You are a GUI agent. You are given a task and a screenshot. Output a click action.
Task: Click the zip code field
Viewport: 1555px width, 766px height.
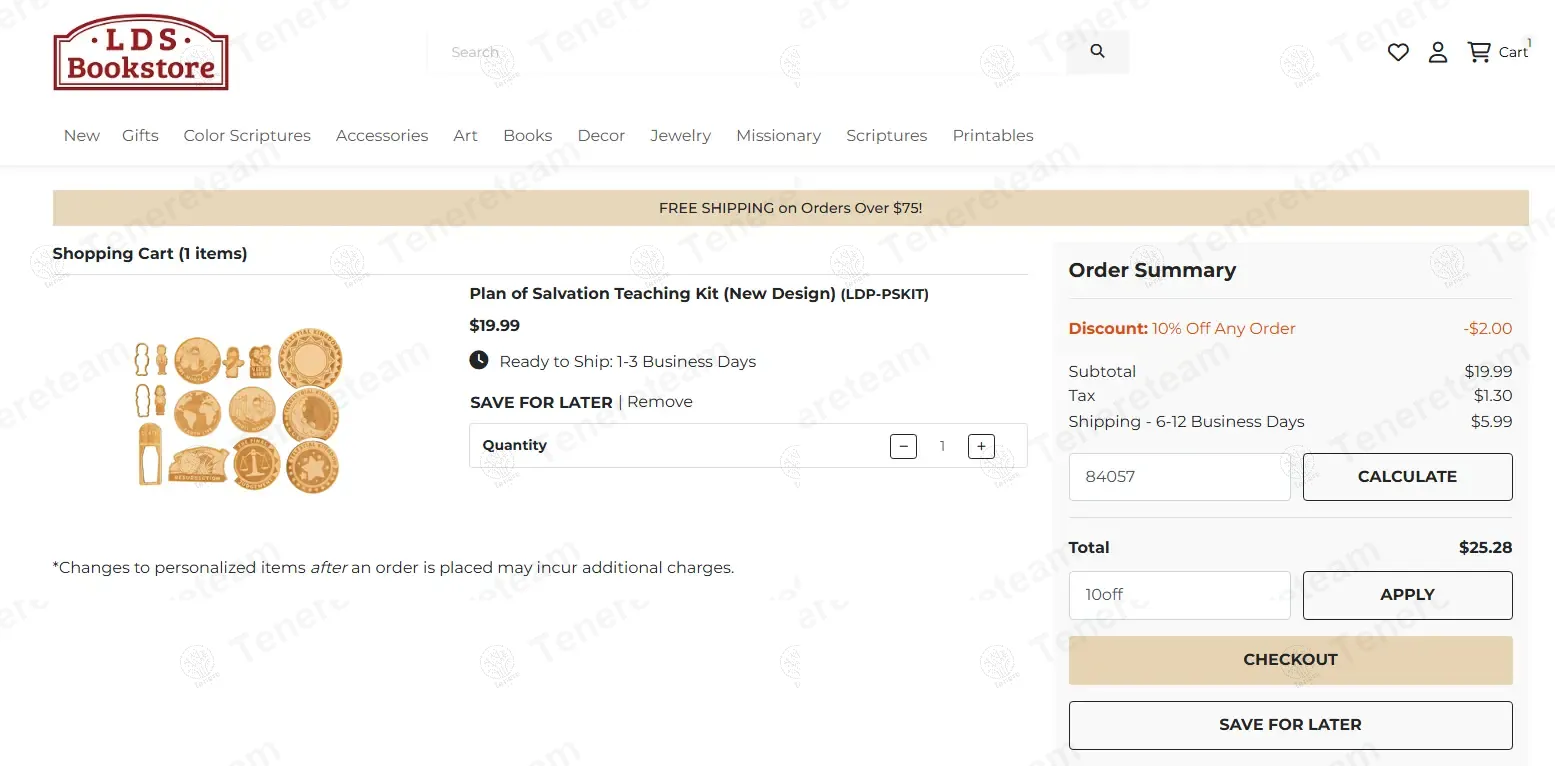[1179, 477]
